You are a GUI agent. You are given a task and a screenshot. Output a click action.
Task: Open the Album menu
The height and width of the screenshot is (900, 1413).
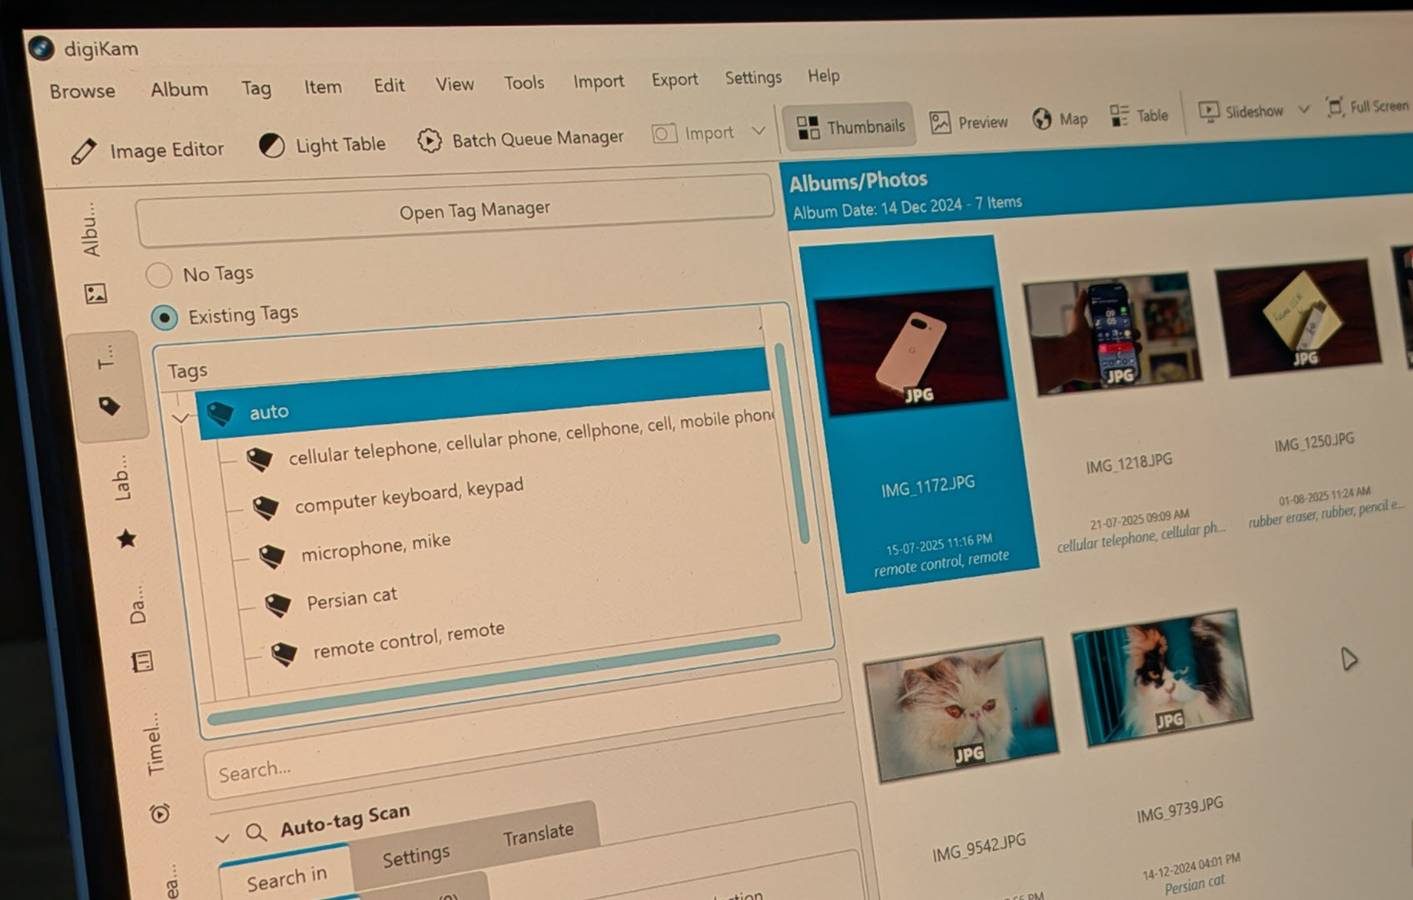(179, 89)
